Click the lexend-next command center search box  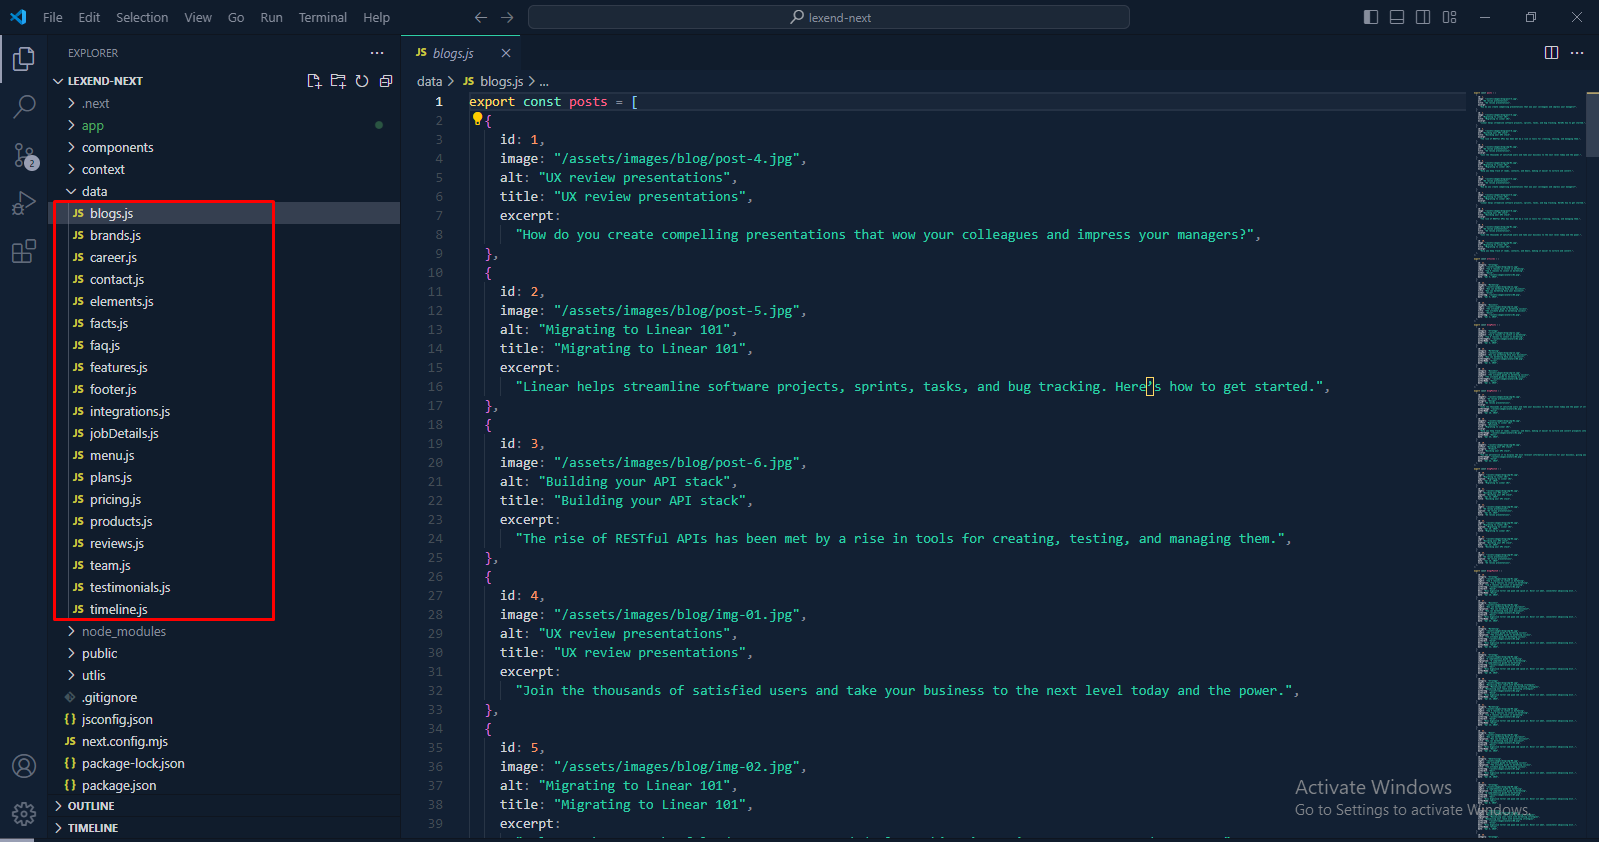coord(829,17)
